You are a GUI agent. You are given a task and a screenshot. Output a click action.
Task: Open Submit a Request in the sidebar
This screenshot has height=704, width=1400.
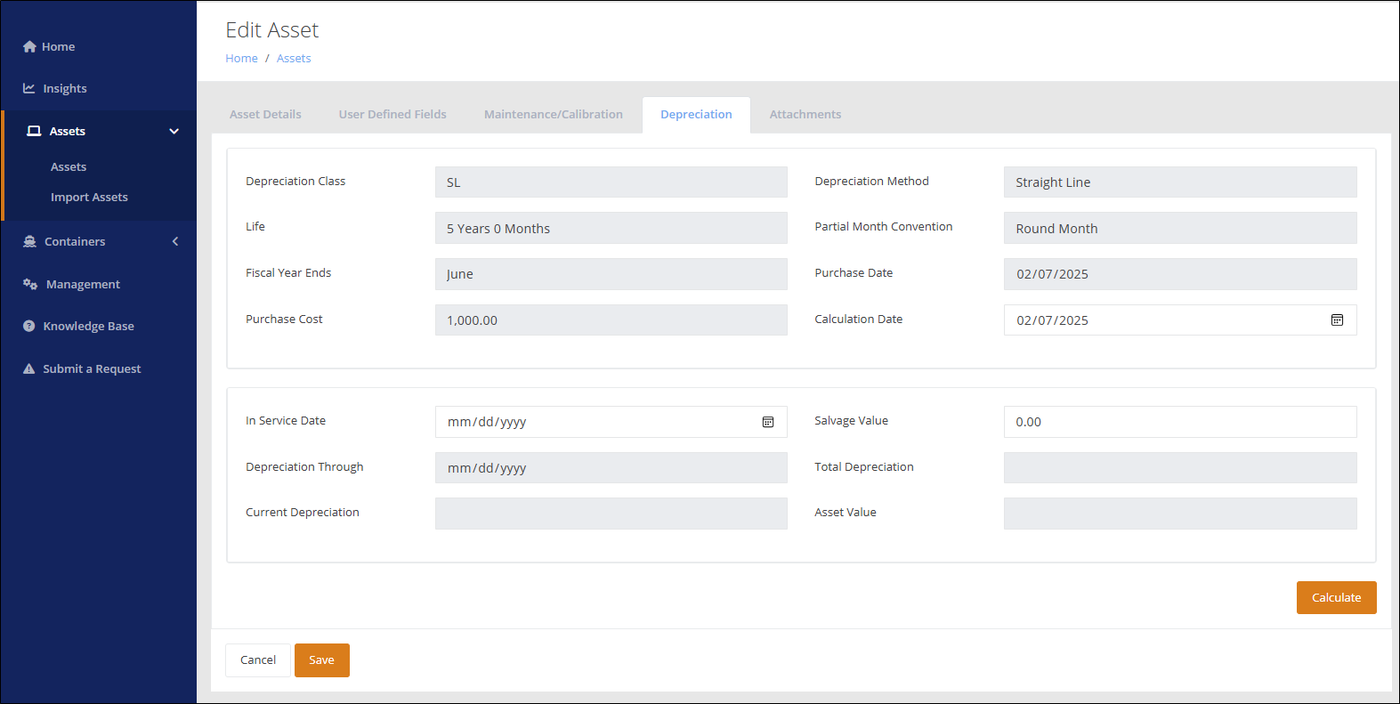click(92, 369)
